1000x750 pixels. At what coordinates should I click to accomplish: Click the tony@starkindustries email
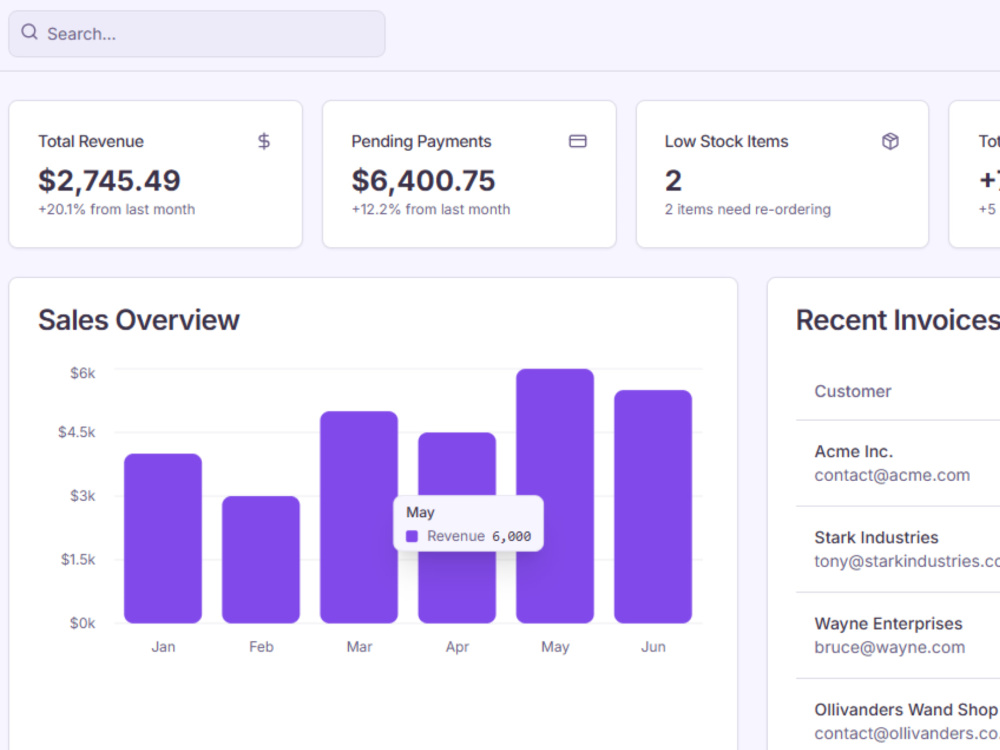[907, 561]
